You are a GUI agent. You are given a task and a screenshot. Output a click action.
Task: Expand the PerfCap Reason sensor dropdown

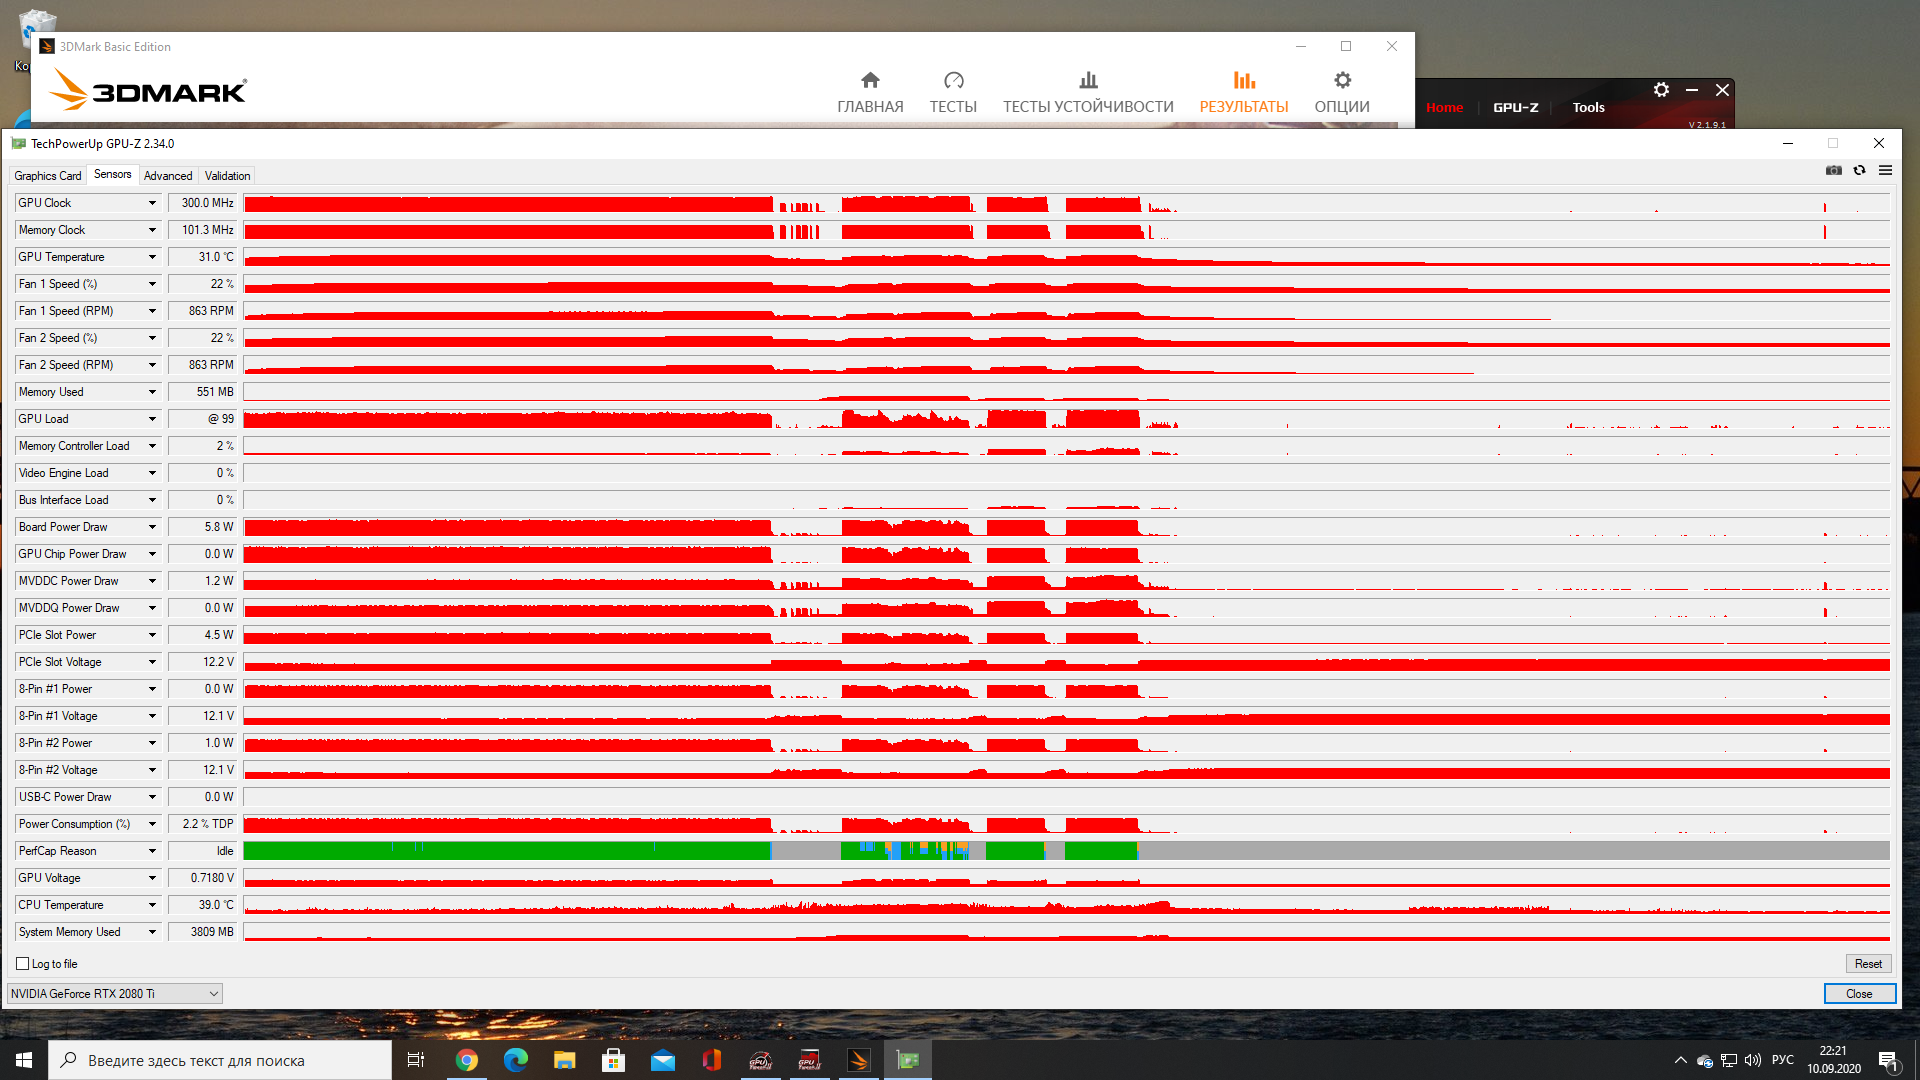pos(152,851)
